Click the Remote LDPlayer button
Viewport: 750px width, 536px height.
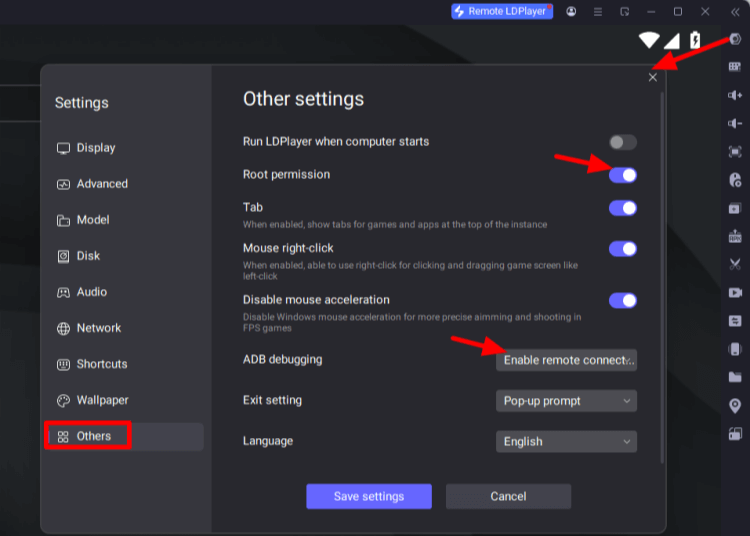[501, 12]
